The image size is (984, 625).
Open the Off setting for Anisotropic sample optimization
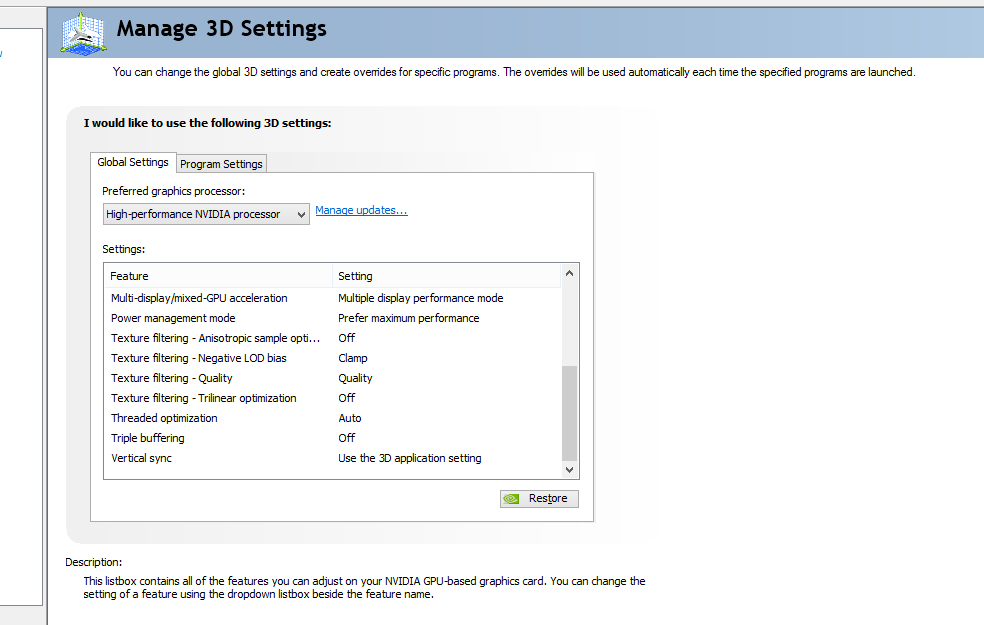point(346,338)
